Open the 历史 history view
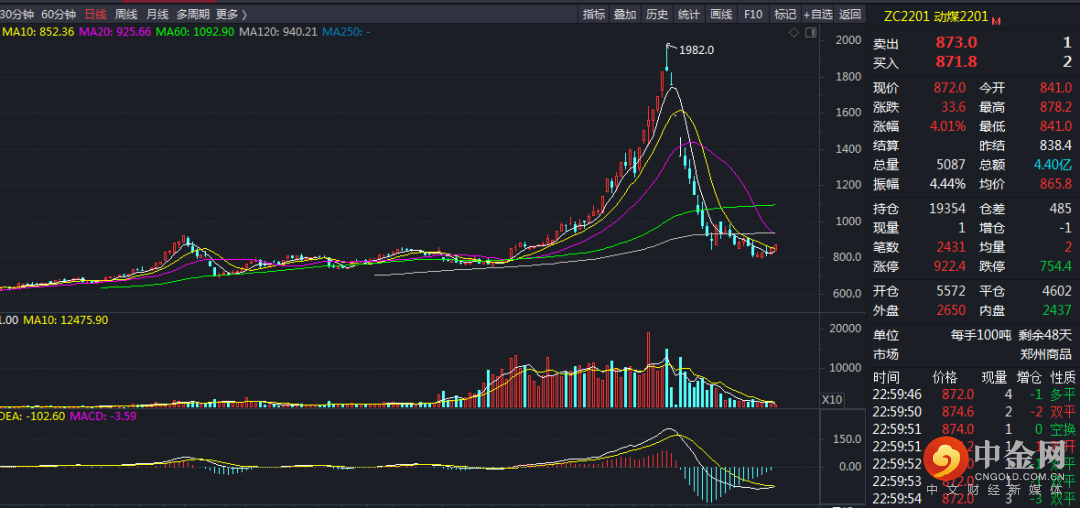 (x=657, y=14)
